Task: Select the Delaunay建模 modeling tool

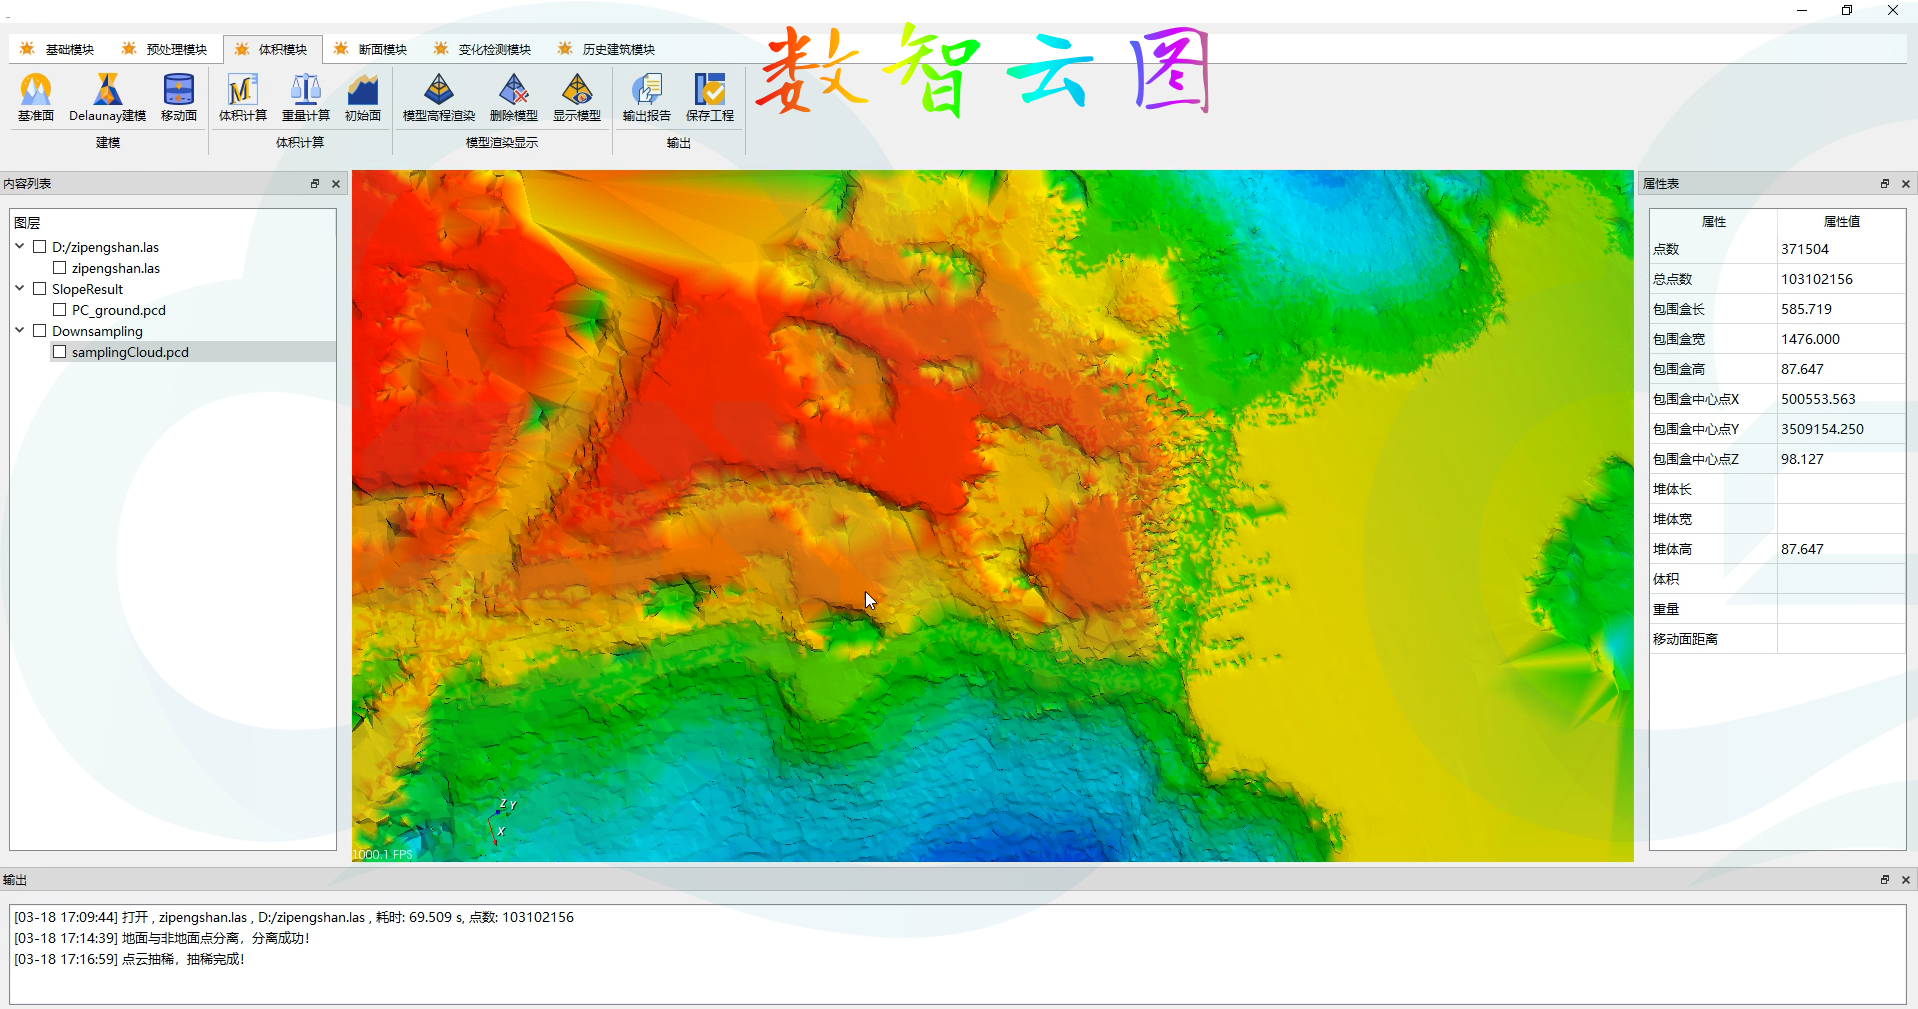Action: (107, 91)
